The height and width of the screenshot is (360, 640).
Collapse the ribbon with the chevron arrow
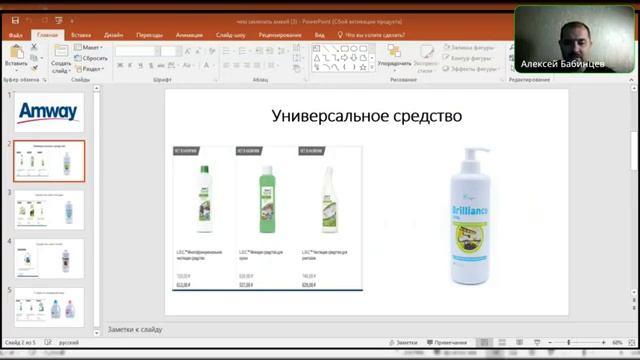point(631,80)
